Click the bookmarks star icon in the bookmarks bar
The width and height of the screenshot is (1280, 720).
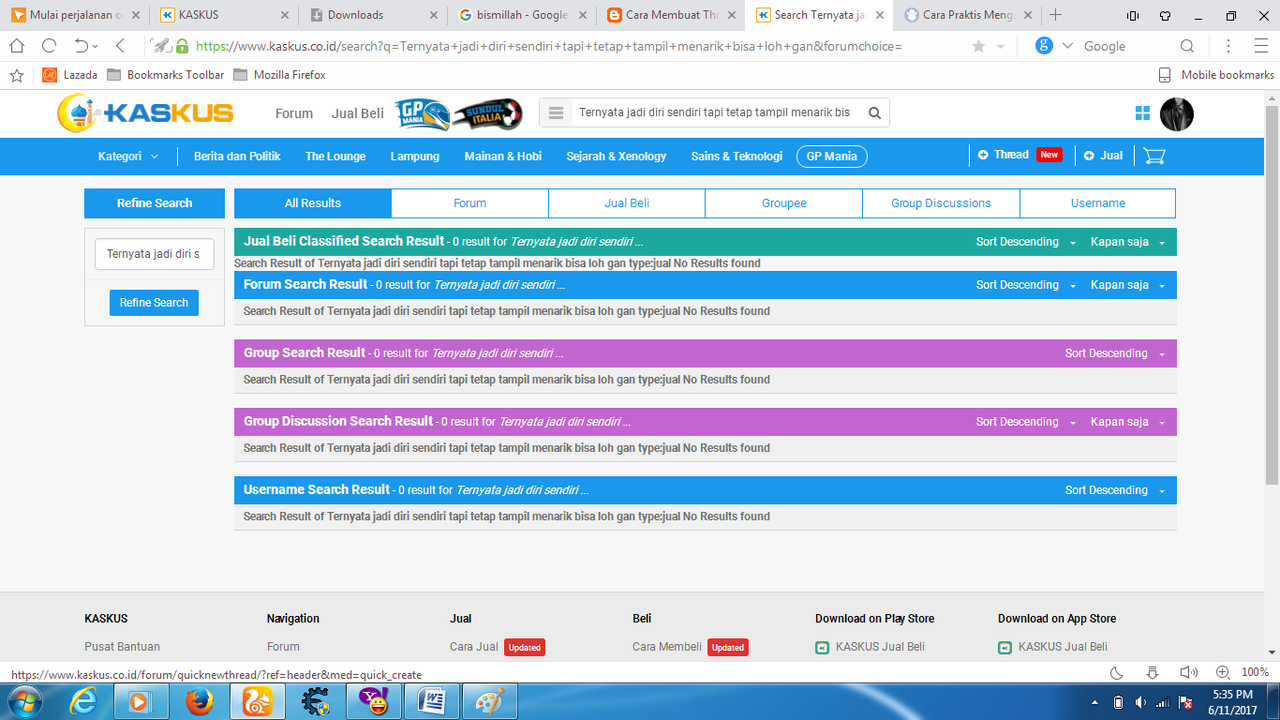[16, 75]
